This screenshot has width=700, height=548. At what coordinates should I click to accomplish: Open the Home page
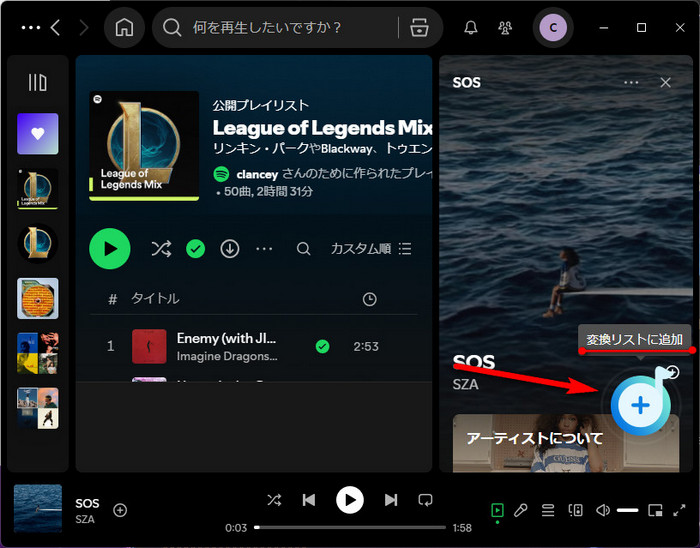click(124, 28)
